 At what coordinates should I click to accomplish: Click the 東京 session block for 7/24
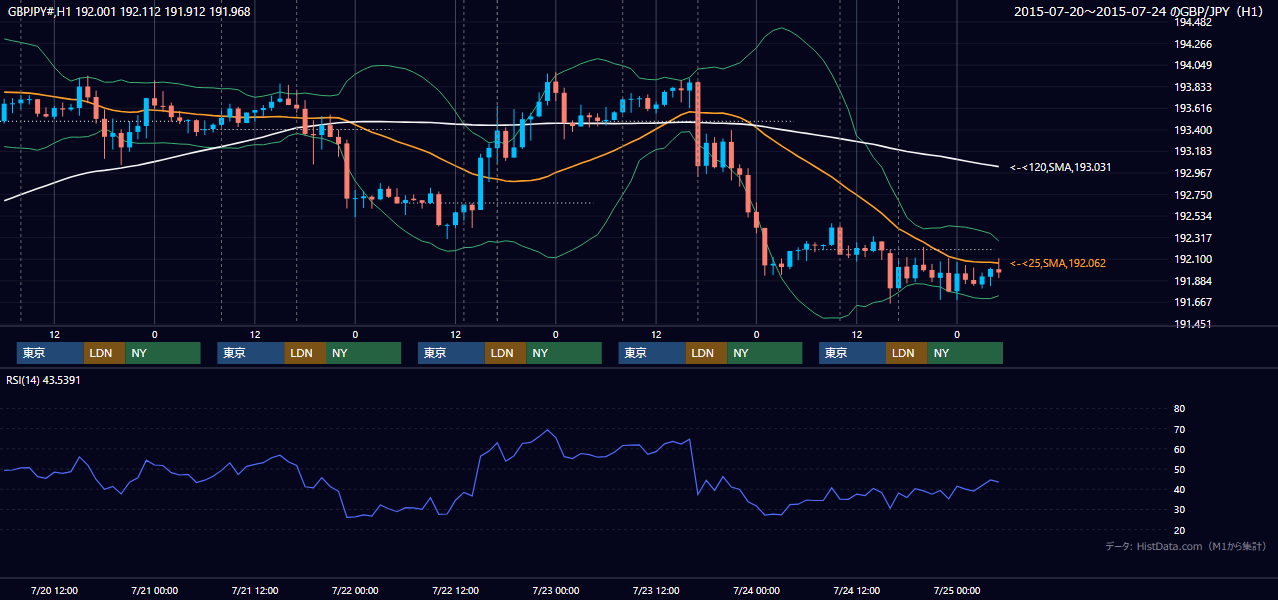pos(852,353)
